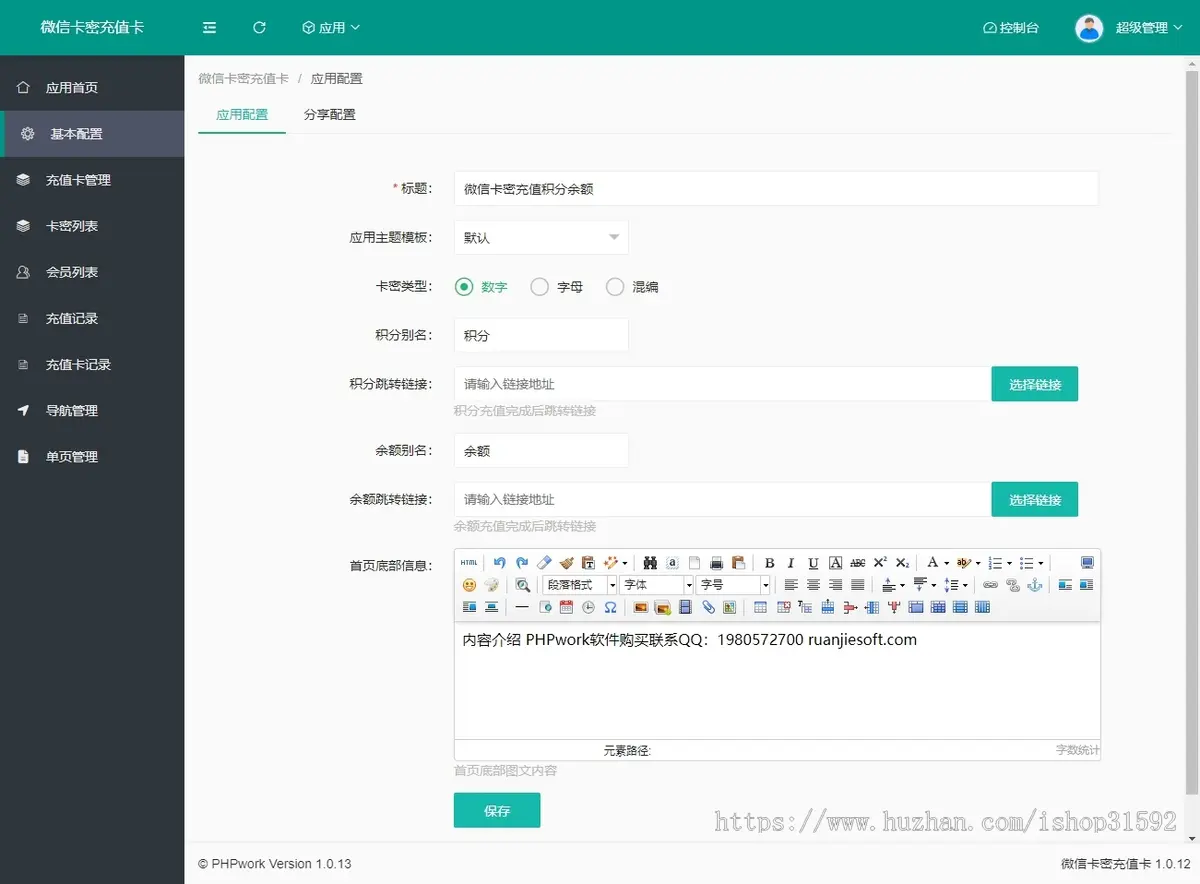Switch to 分享配置 tab

[x=329, y=114]
